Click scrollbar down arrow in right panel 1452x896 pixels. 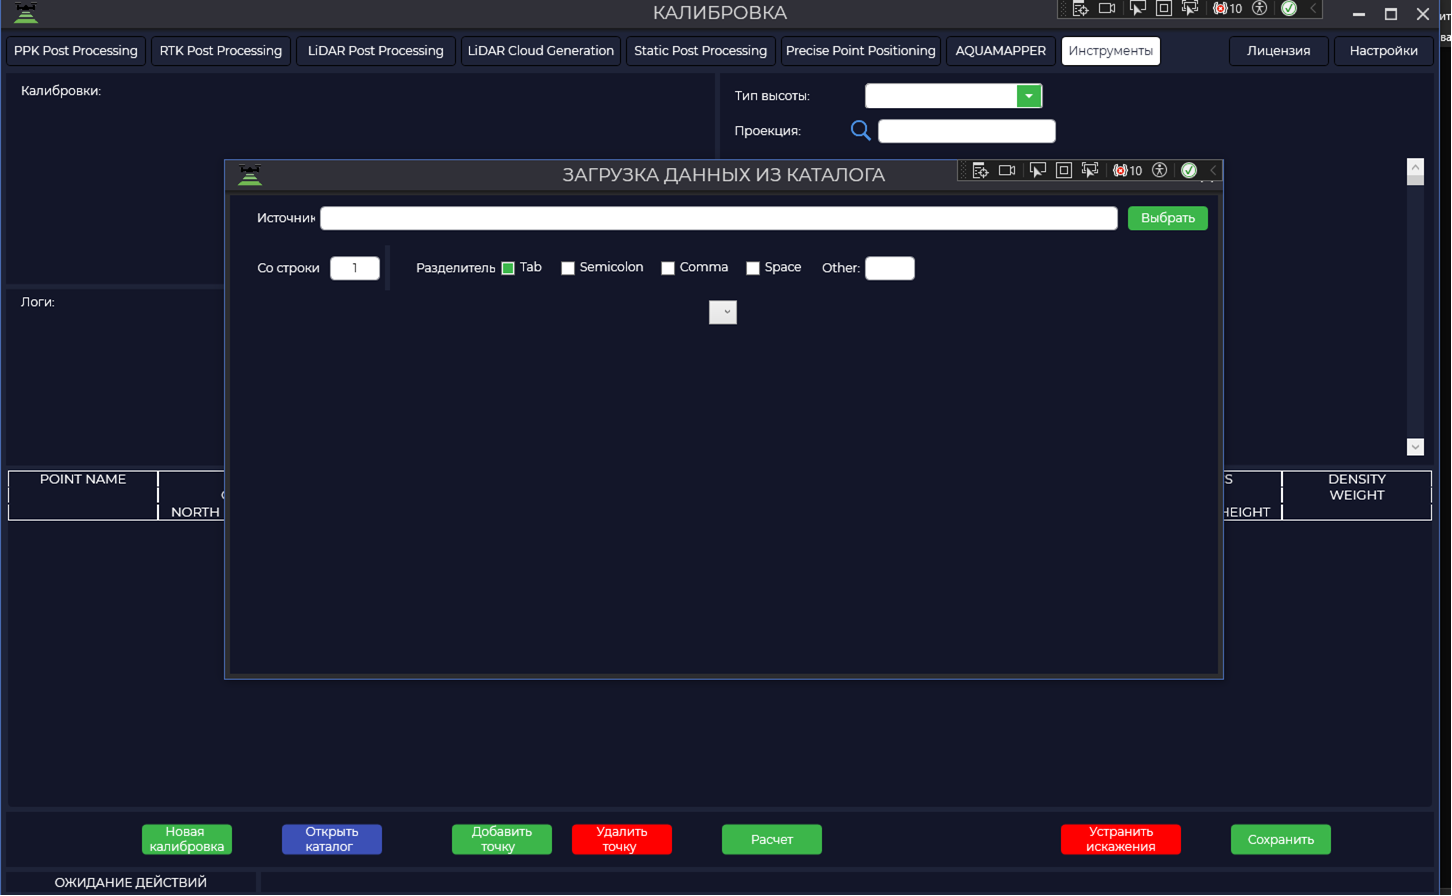tap(1415, 447)
